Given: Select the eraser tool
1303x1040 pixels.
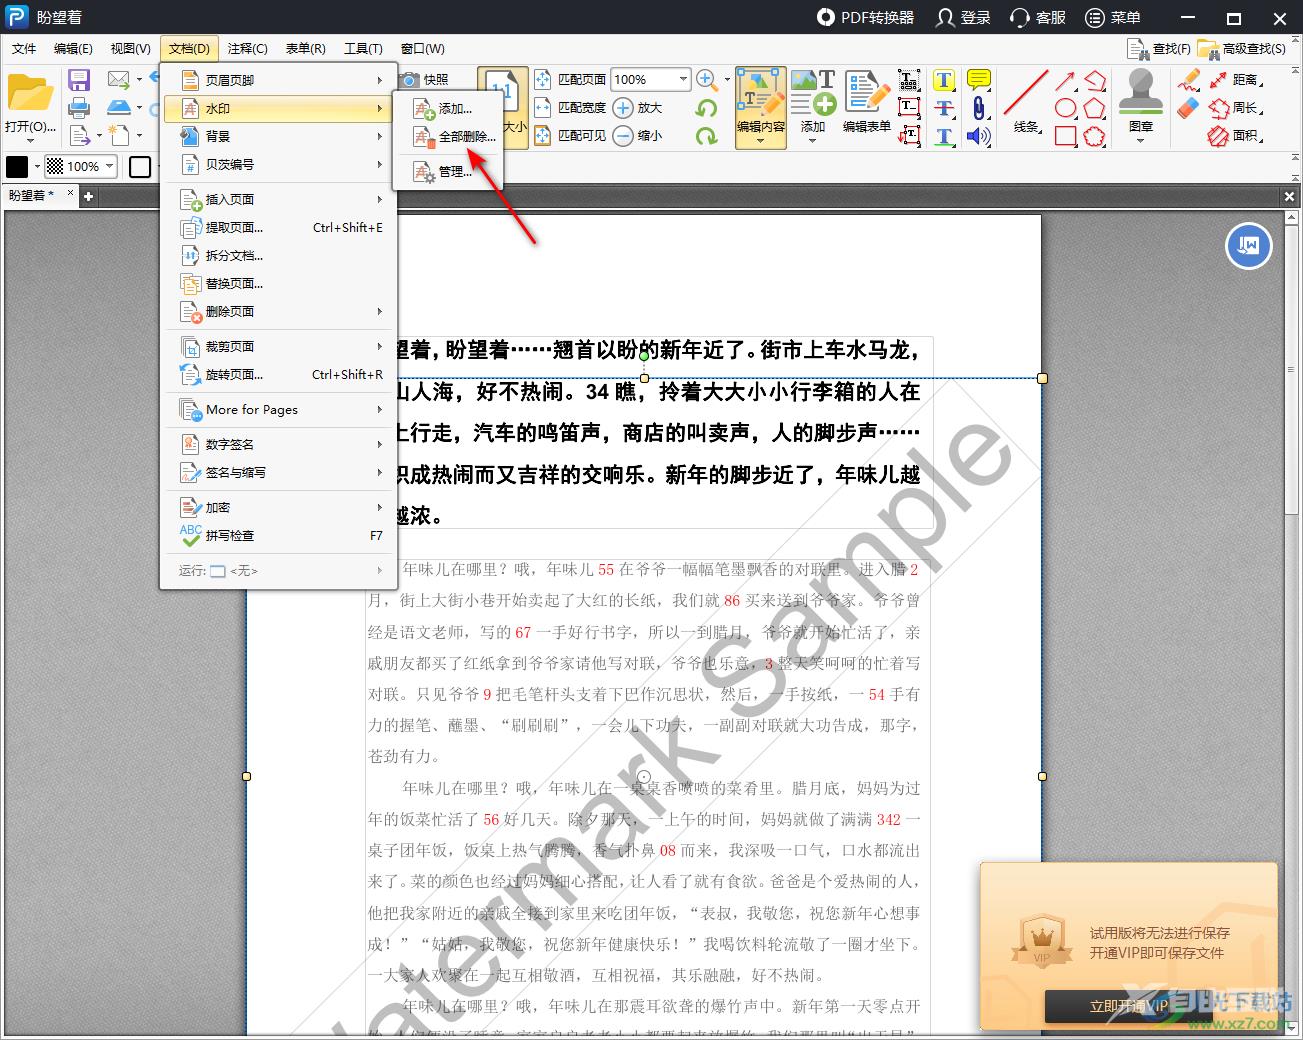Looking at the screenshot, I should click(1188, 108).
